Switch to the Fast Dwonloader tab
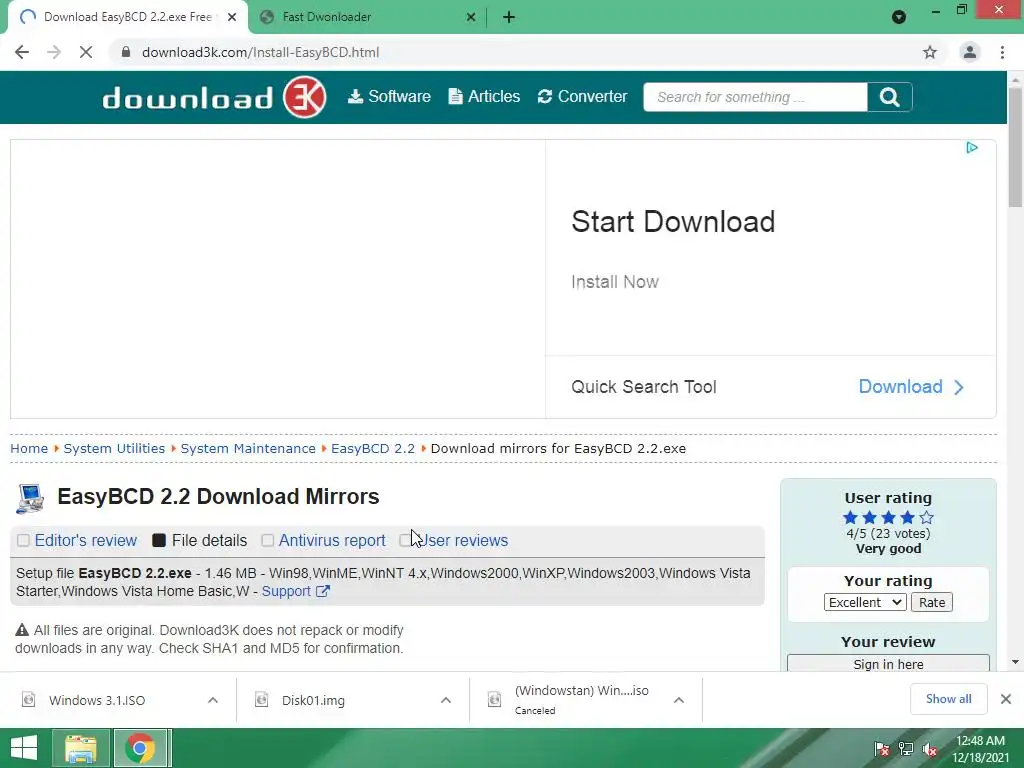This screenshot has height=768, width=1024. click(x=366, y=17)
